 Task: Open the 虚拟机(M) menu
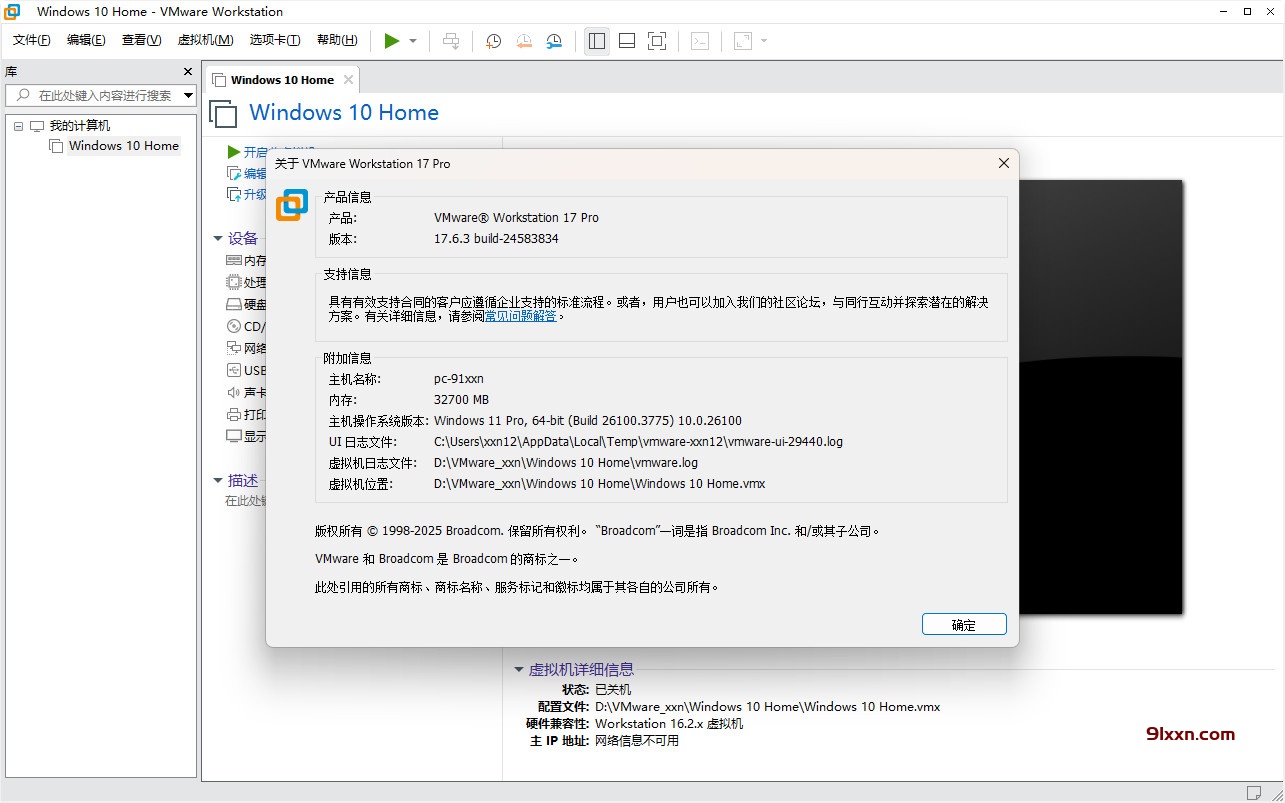(205, 40)
